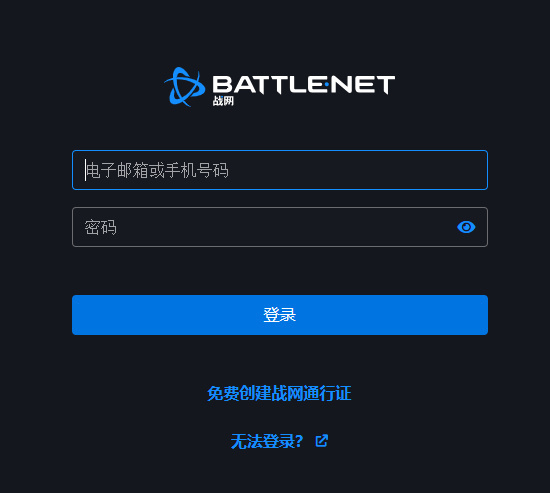Click the BATTLE.NET wordmark text
The height and width of the screenshot is (493, 550).
pos(304,85)
